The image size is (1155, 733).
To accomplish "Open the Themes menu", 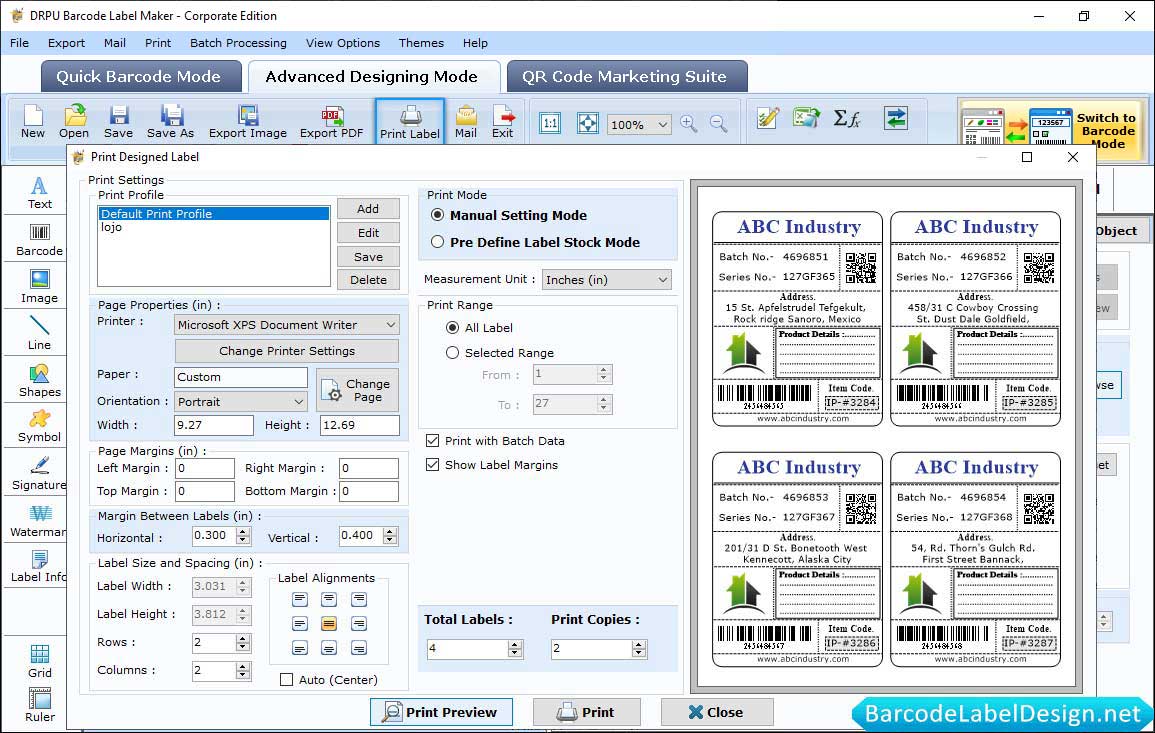I will (421, 43).
